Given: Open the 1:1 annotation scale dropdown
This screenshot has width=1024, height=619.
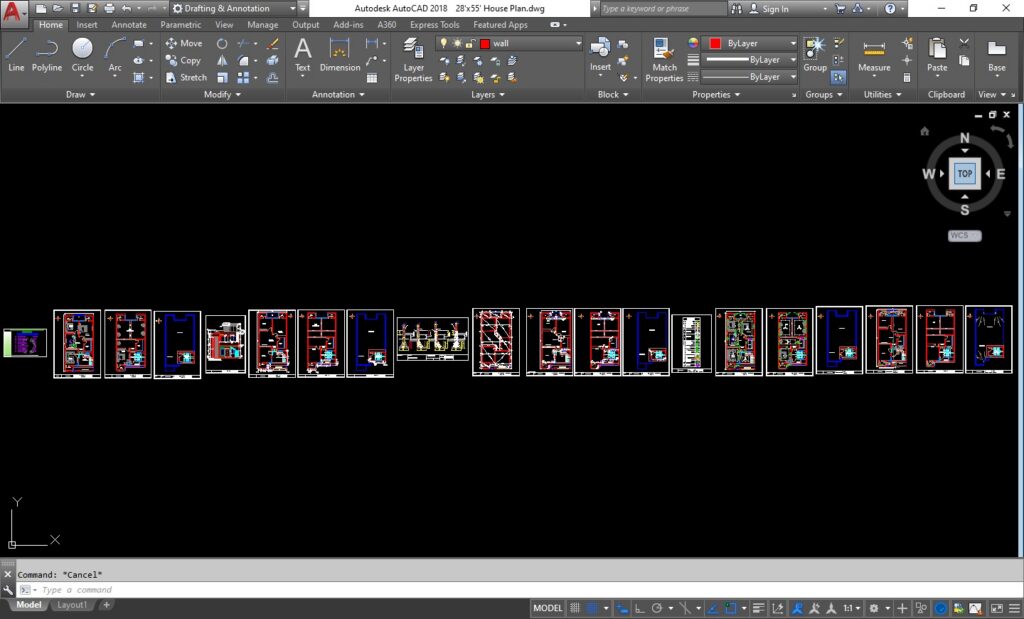Looking at the screenshot, I should click(851, 608).
